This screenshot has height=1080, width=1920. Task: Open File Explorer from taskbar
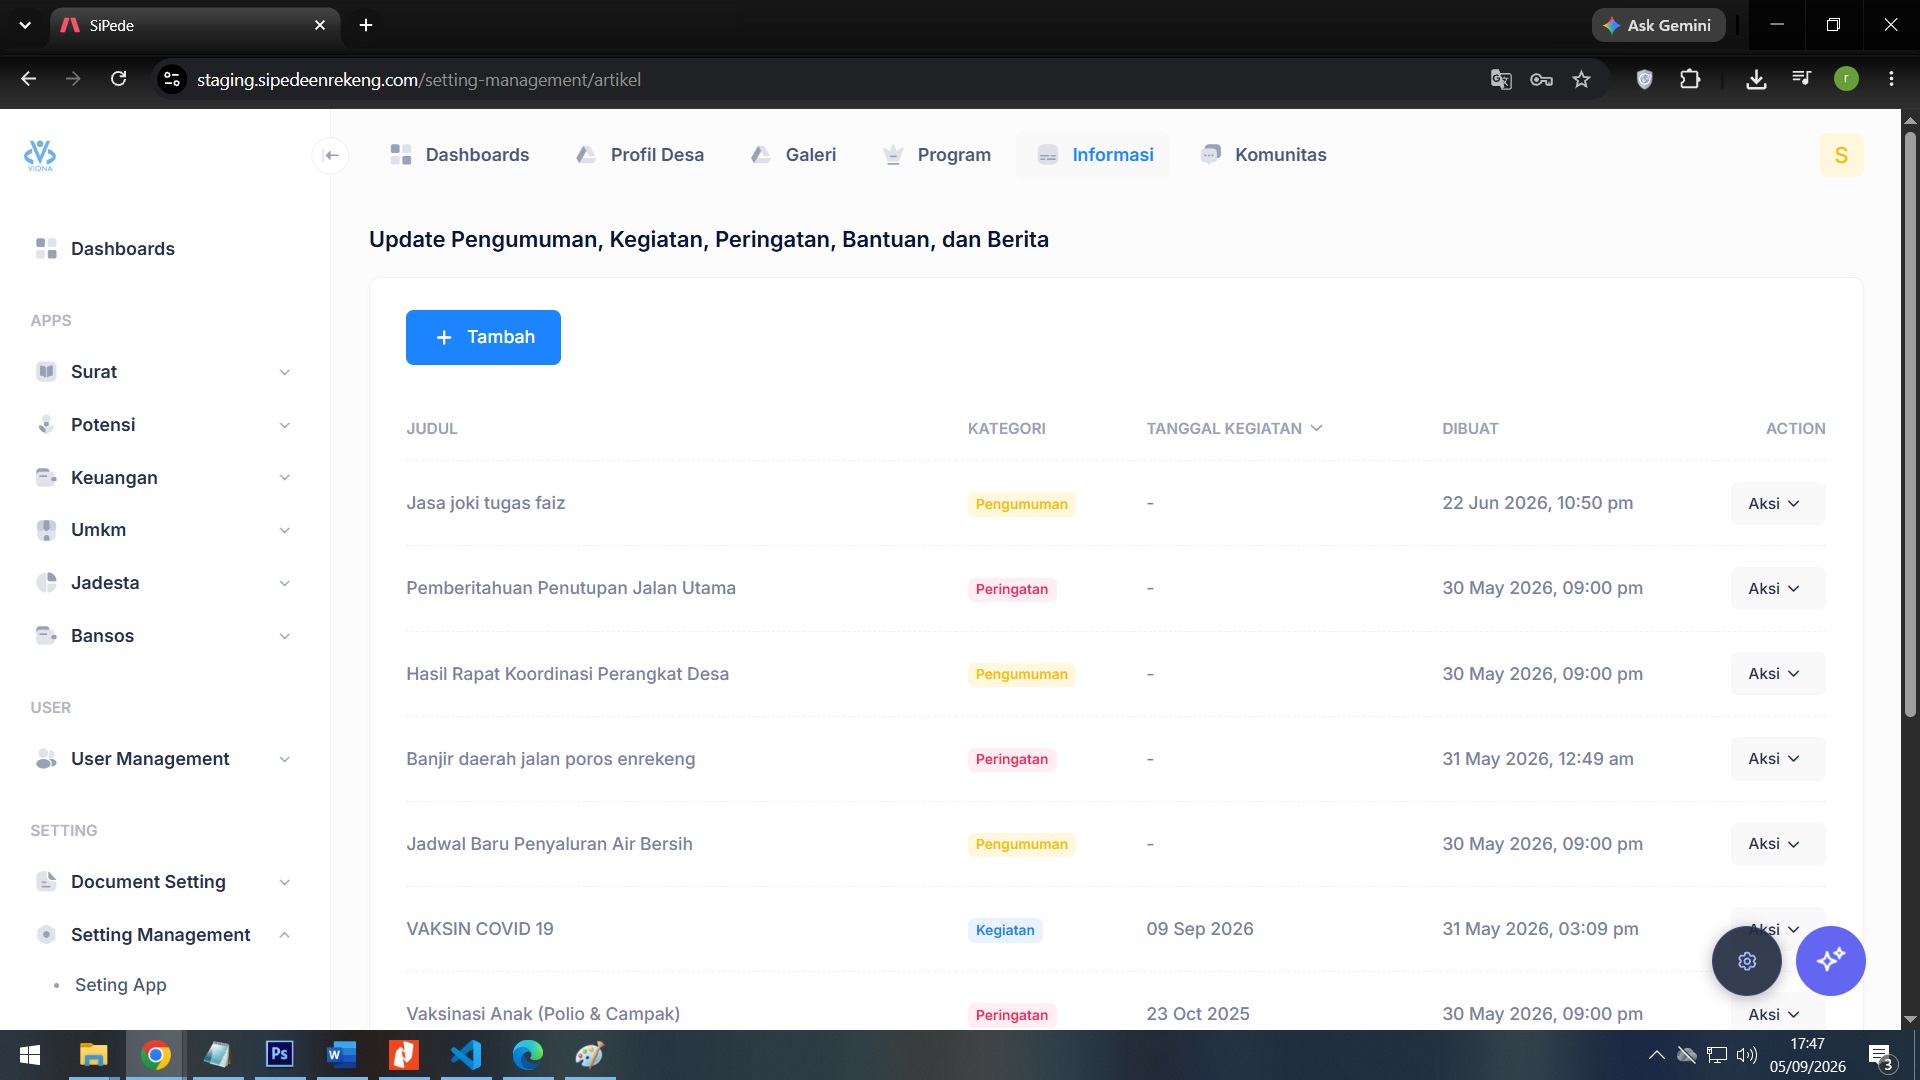(x=94, y=1055)
